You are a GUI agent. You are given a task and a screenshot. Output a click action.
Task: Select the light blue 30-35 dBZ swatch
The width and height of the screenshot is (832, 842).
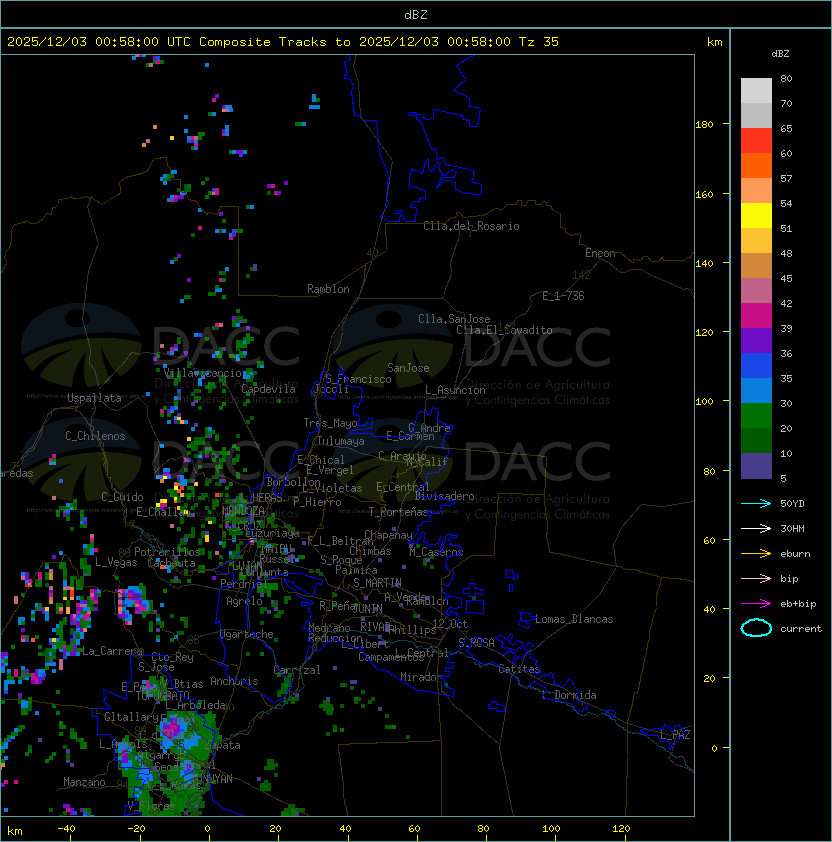756,390
